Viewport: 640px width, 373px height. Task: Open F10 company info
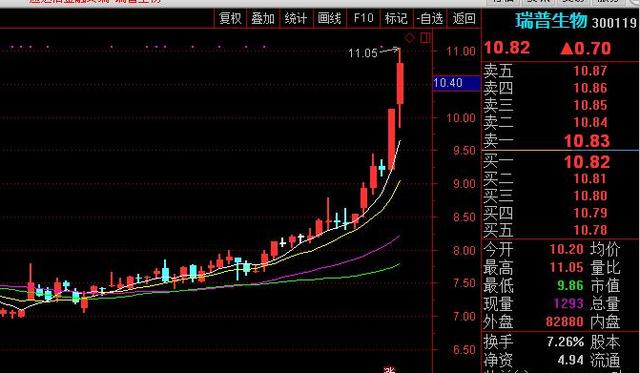tap(363, 18)
